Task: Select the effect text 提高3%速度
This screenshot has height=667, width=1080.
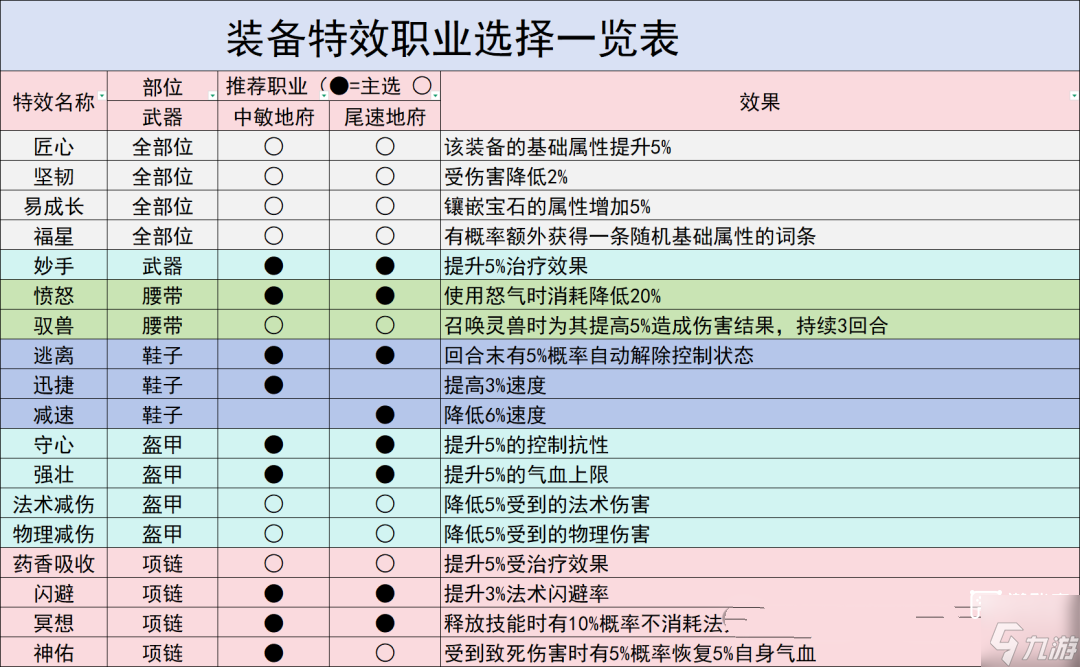Action: (495, 384)
